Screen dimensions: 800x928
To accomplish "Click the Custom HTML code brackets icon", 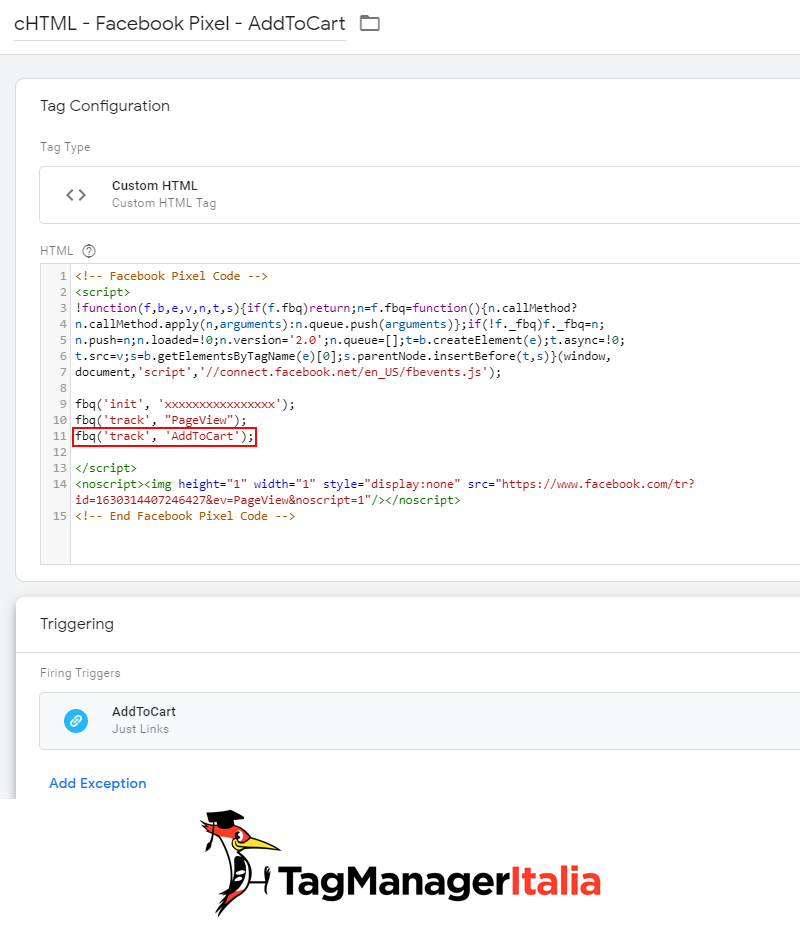I will [x=76, y=195].
